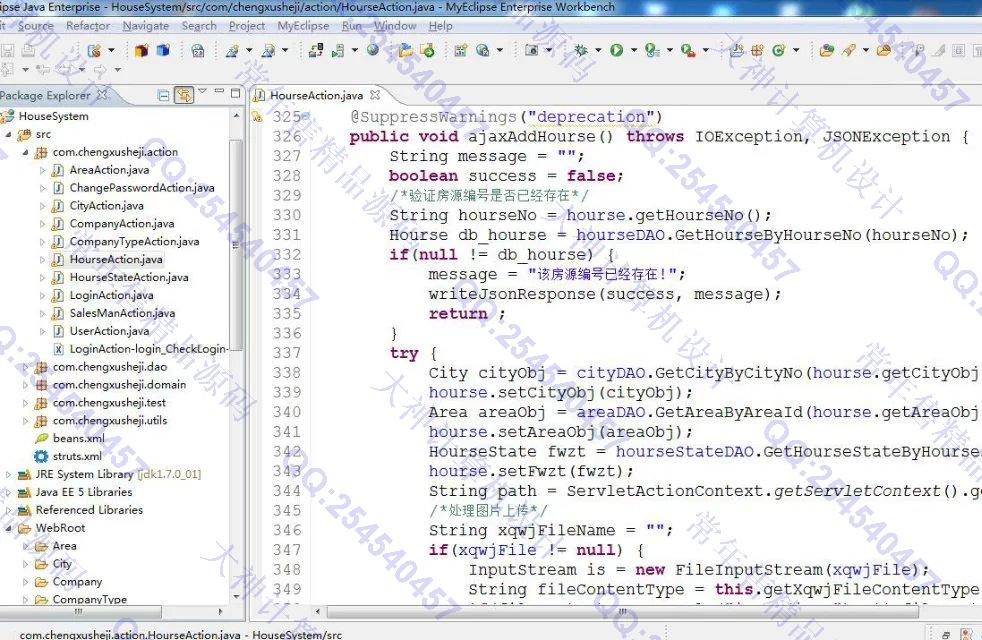This screenshot has height=640, width=982.
Task: Click the beans.xml leaf file icon
Action: (41, 438)
